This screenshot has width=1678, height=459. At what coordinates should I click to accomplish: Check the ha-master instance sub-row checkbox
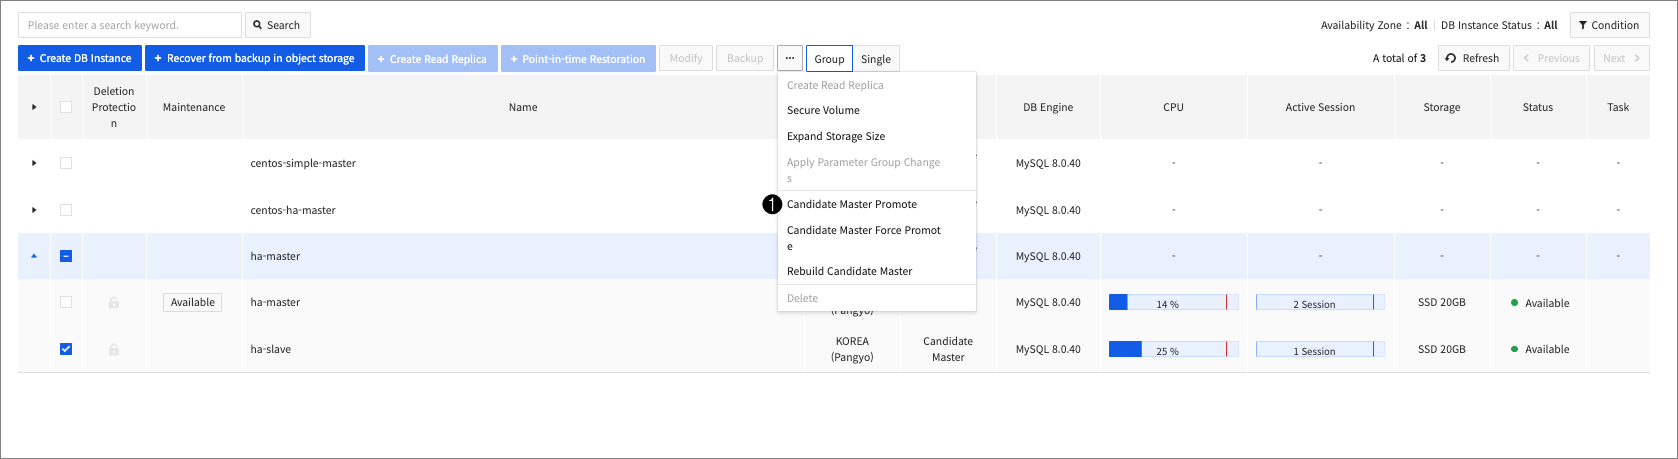[66, 302]
